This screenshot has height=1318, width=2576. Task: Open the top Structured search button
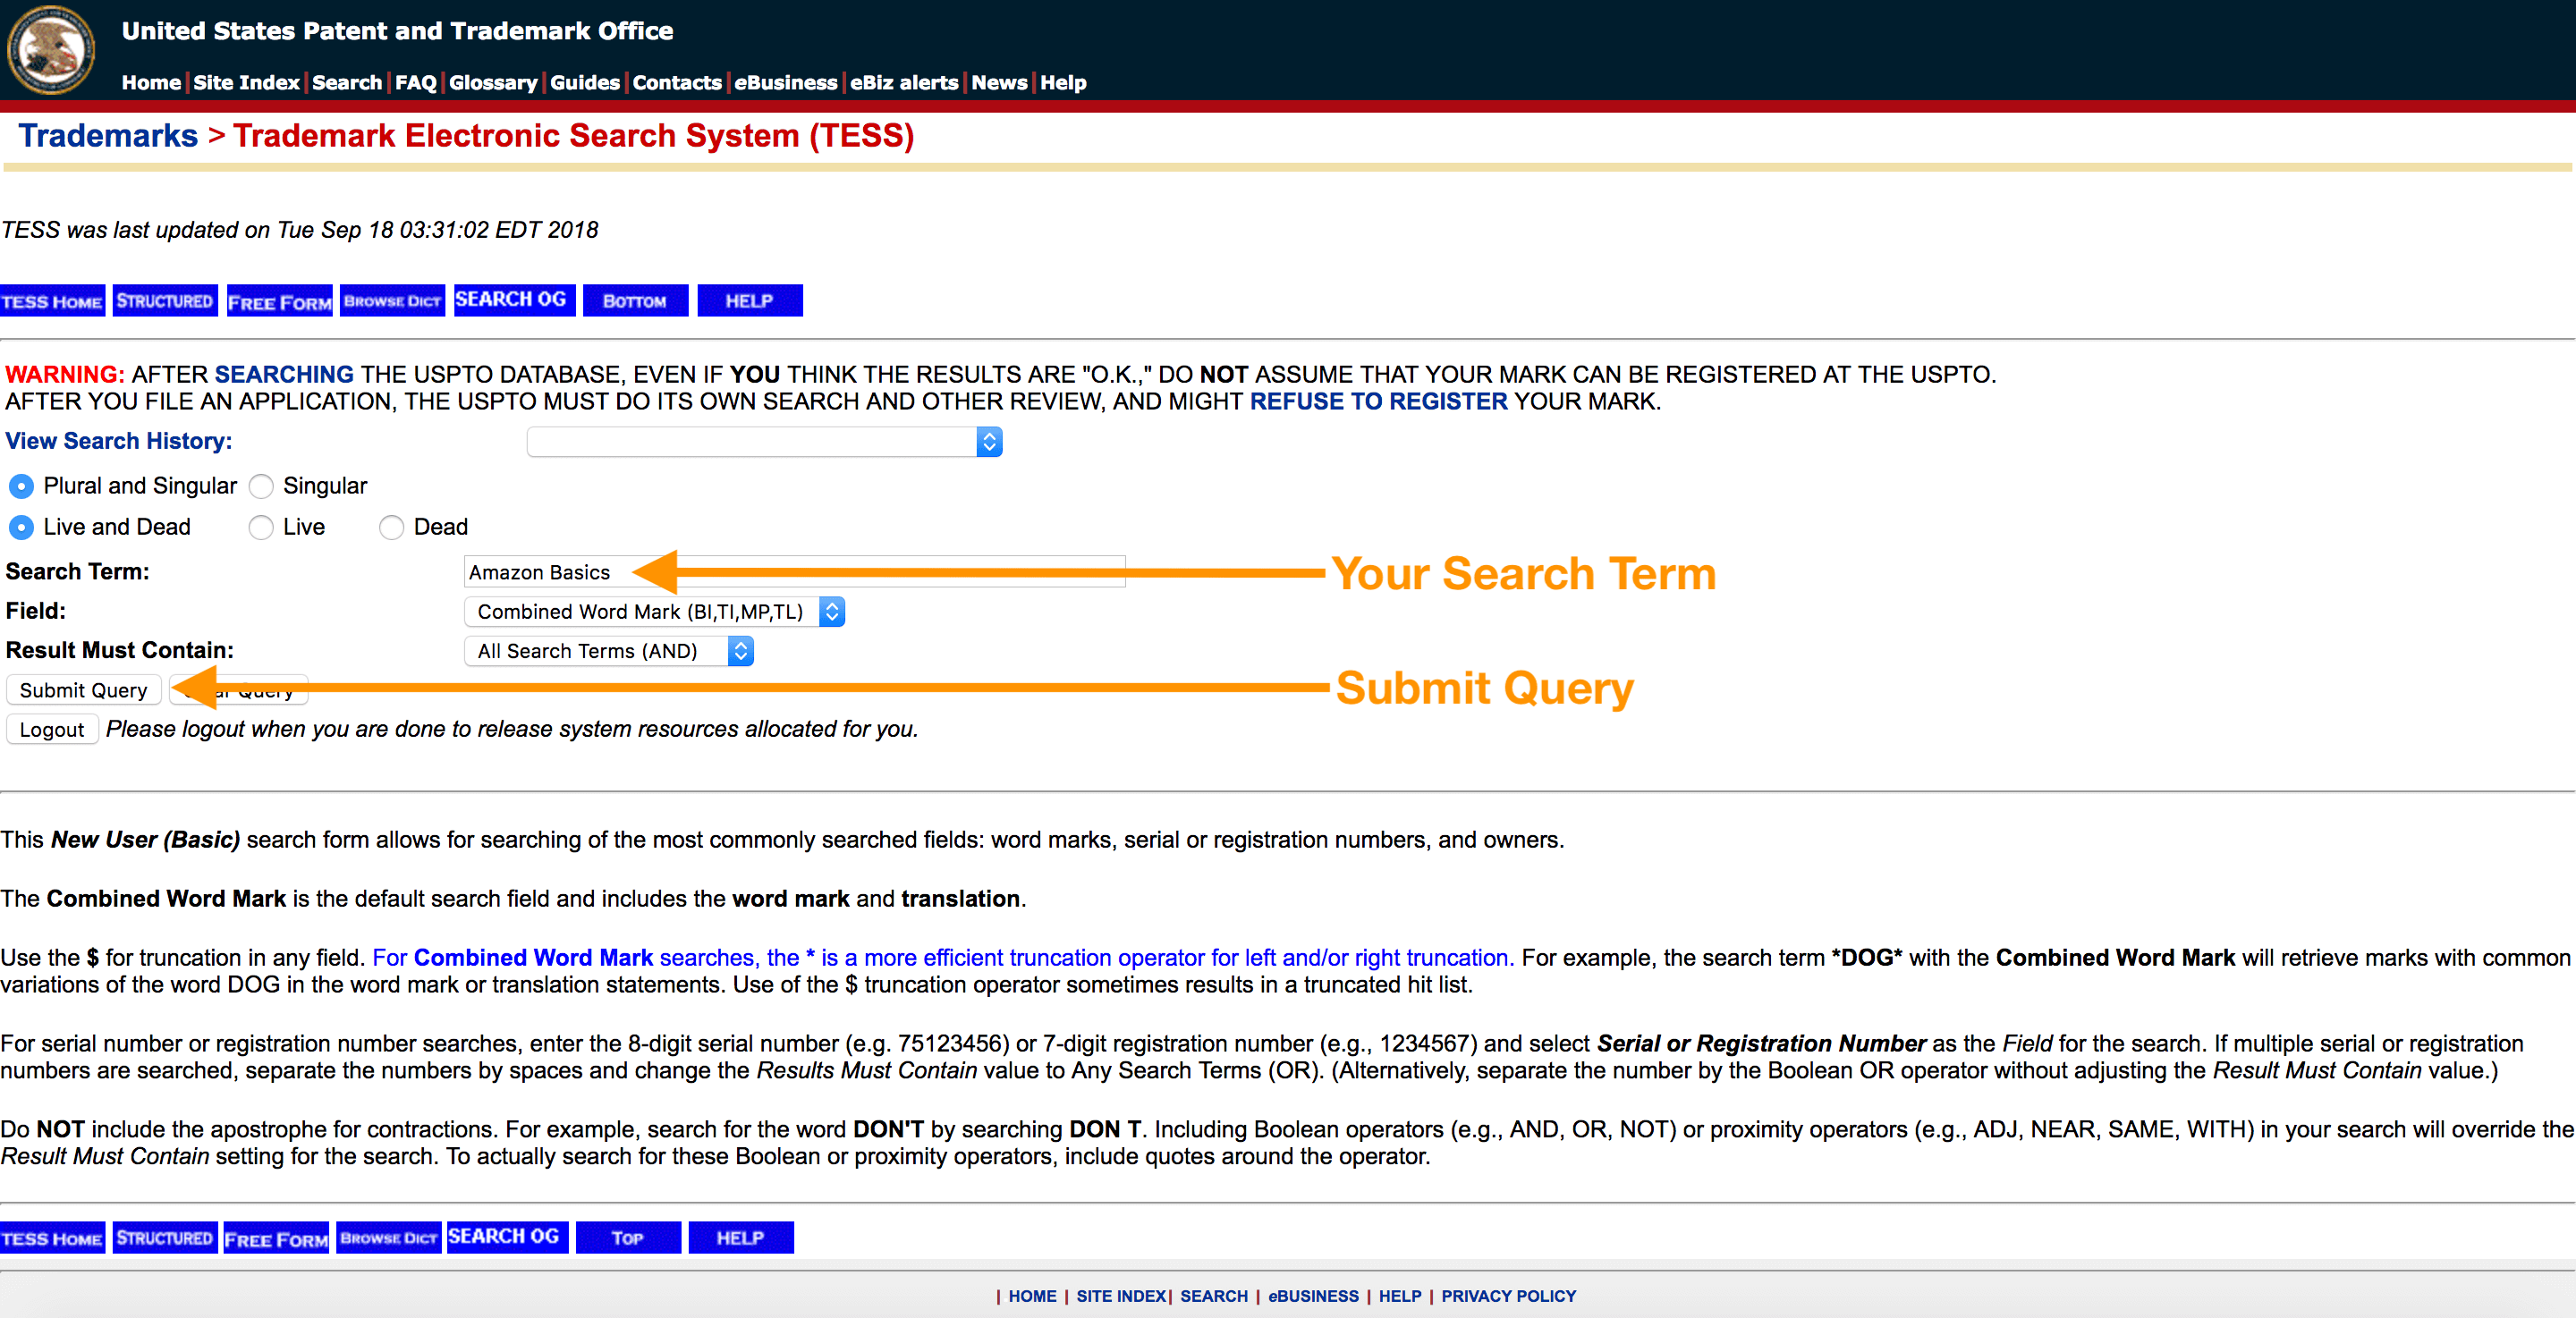(164, 301)
